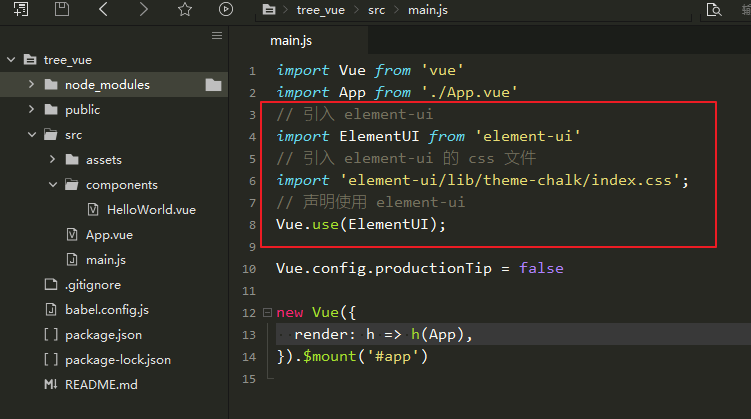The width and height of the screenshot is (751, 419).
Task: Click render: h => h(App) line
Action: tap(384, 334)
